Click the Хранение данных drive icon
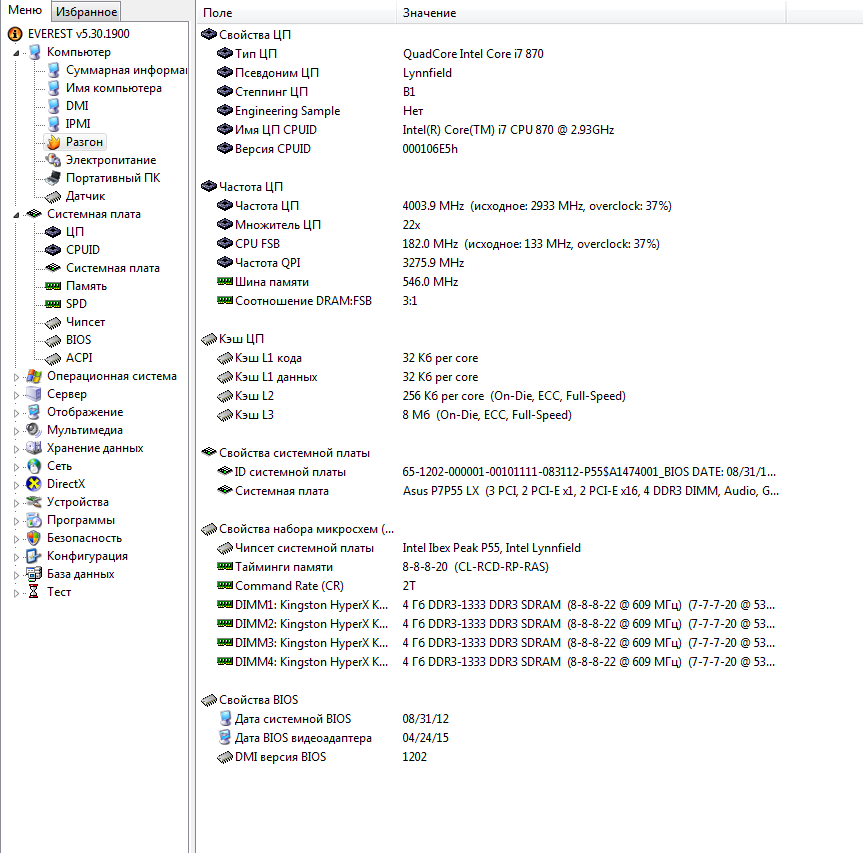 34,448
